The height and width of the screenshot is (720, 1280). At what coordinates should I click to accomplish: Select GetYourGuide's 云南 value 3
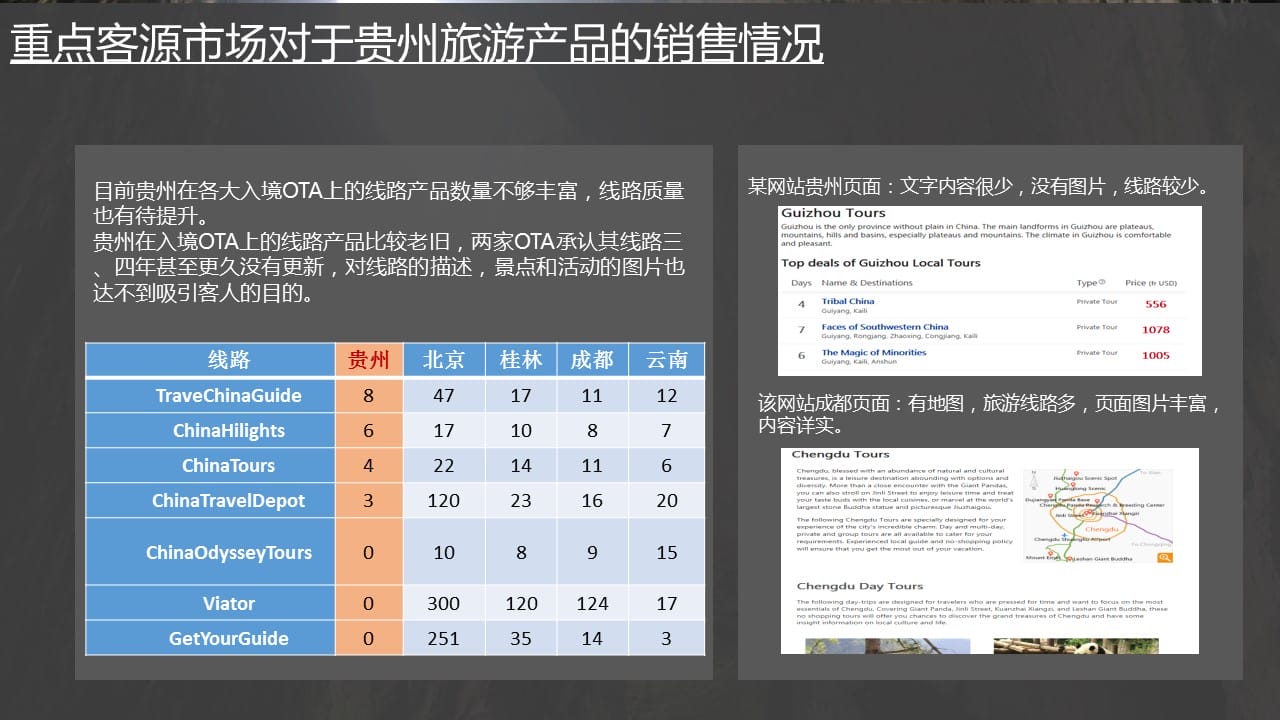[x=667, y=638]
